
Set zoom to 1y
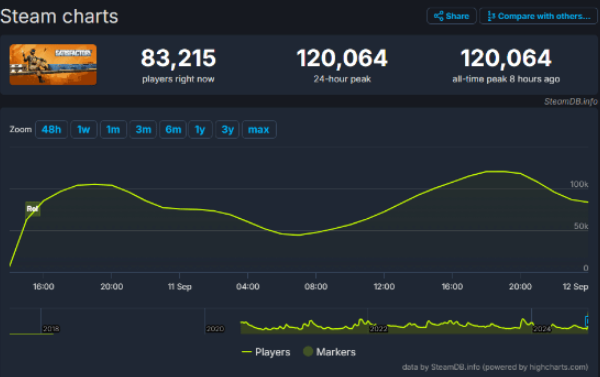(200, 129)
